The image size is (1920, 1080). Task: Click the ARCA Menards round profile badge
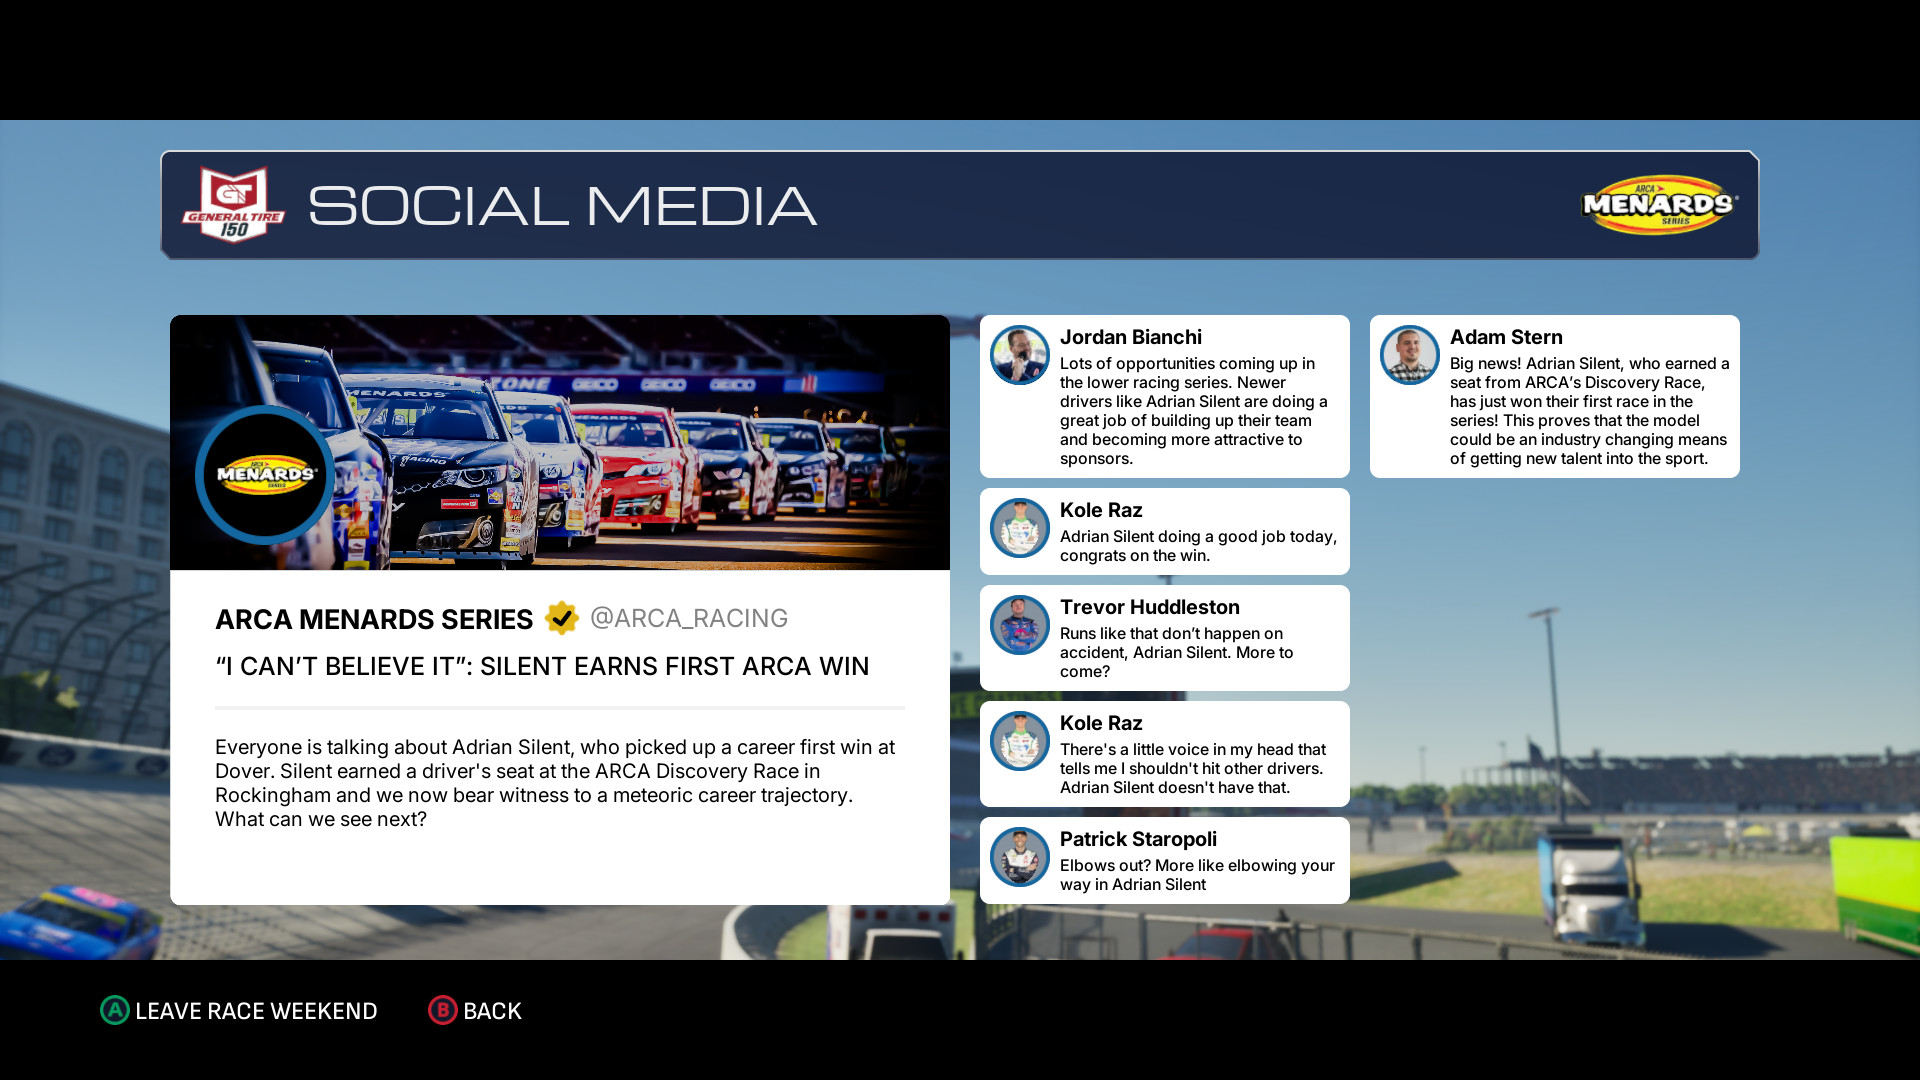tap(265, 474)
